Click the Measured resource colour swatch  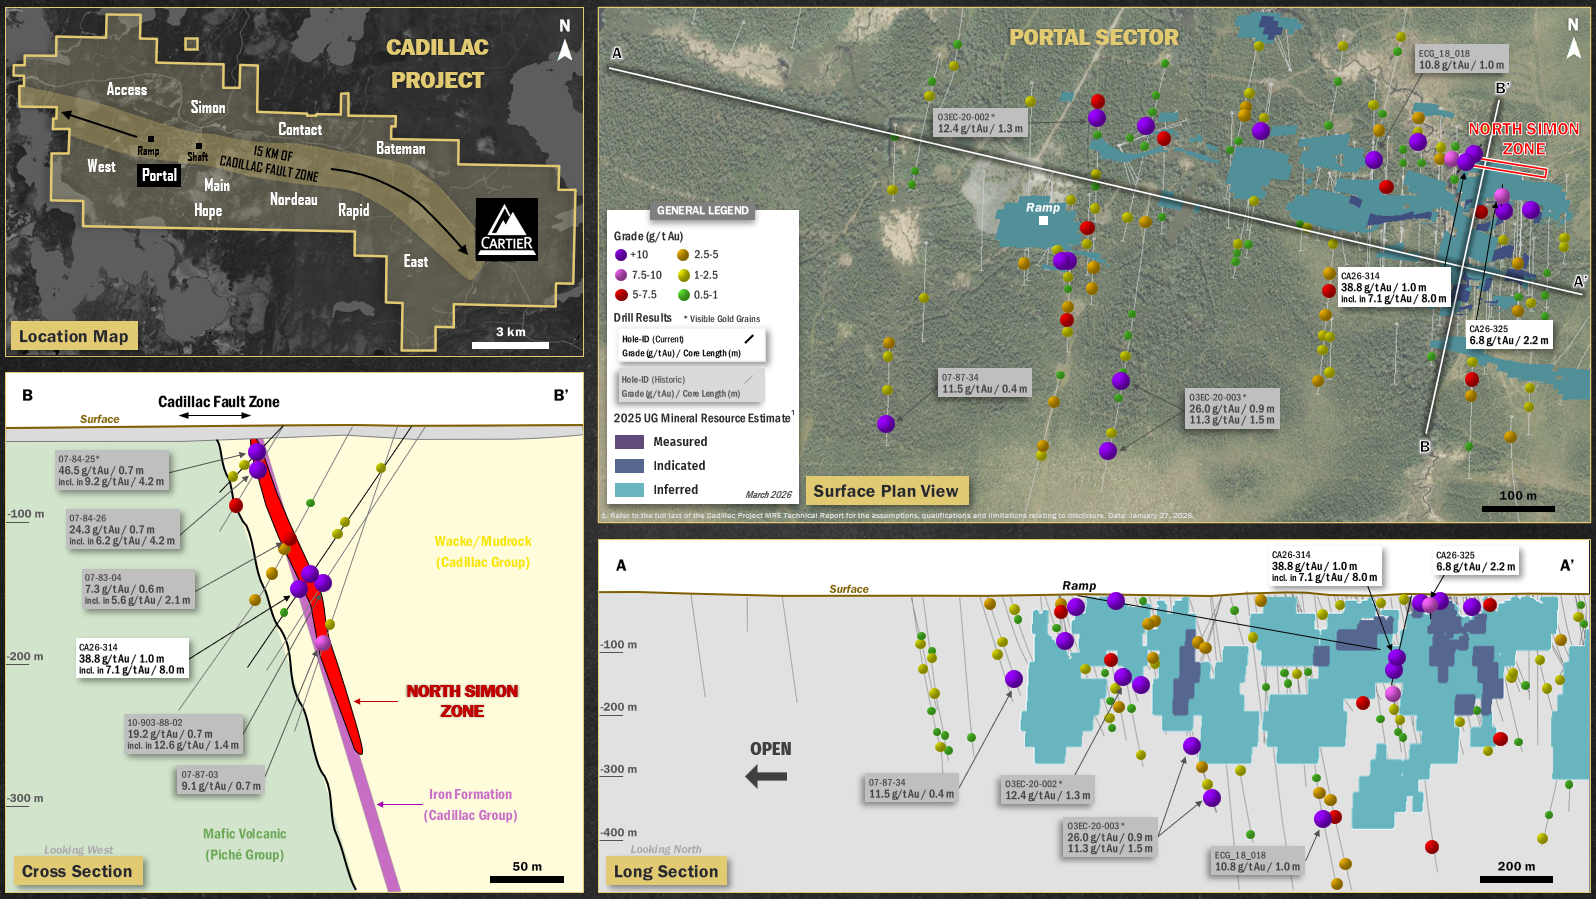[x=629, y=442]
